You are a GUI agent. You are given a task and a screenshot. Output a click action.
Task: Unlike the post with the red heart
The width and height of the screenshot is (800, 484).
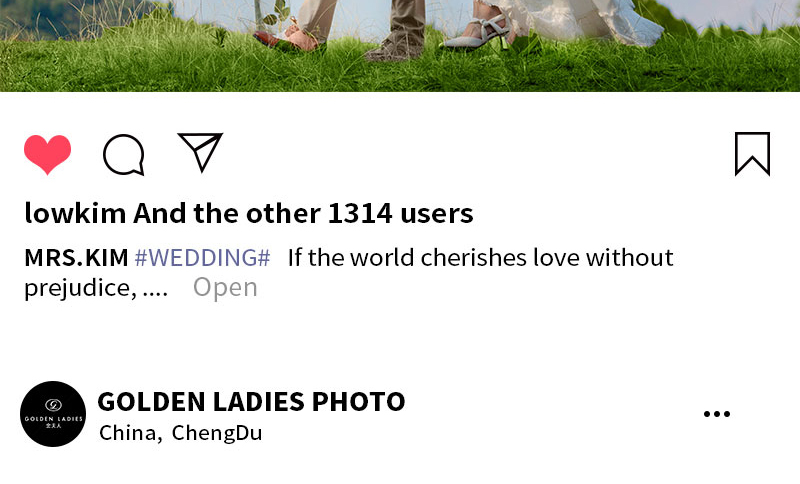pyautogui.click(x=47, y=155)
